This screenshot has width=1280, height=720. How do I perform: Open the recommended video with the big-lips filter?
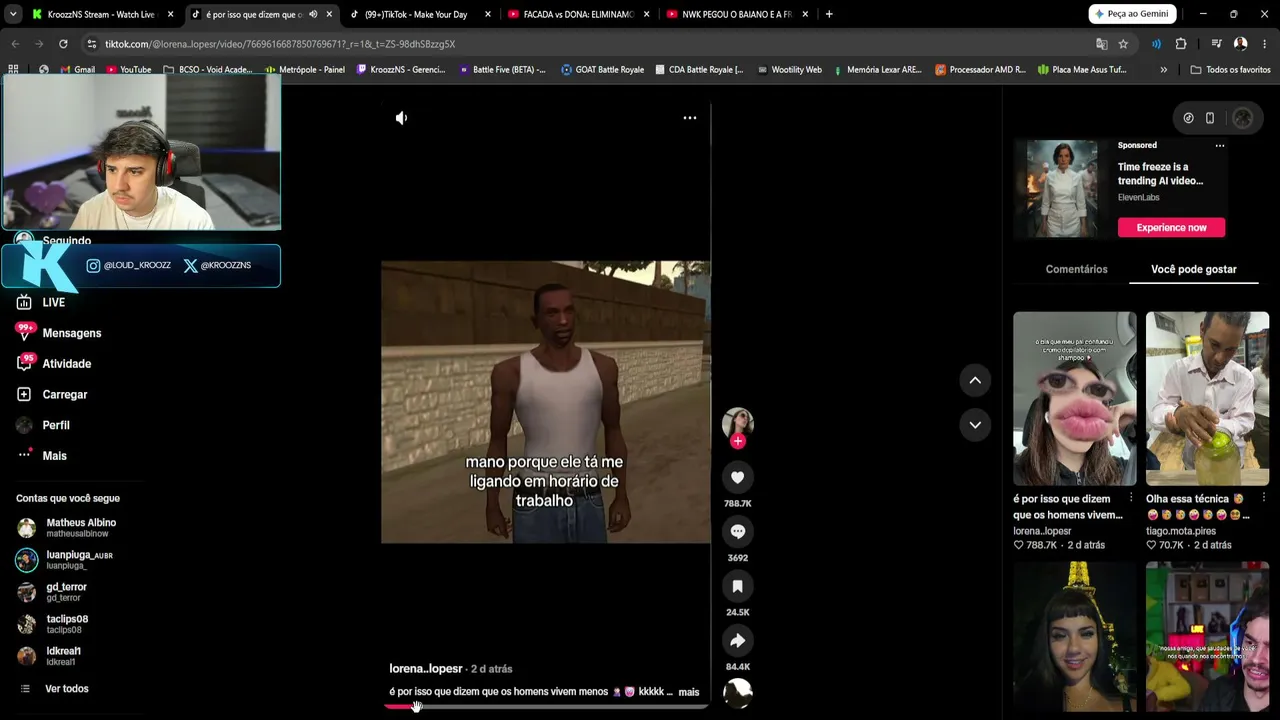[x=1075, y=399]
